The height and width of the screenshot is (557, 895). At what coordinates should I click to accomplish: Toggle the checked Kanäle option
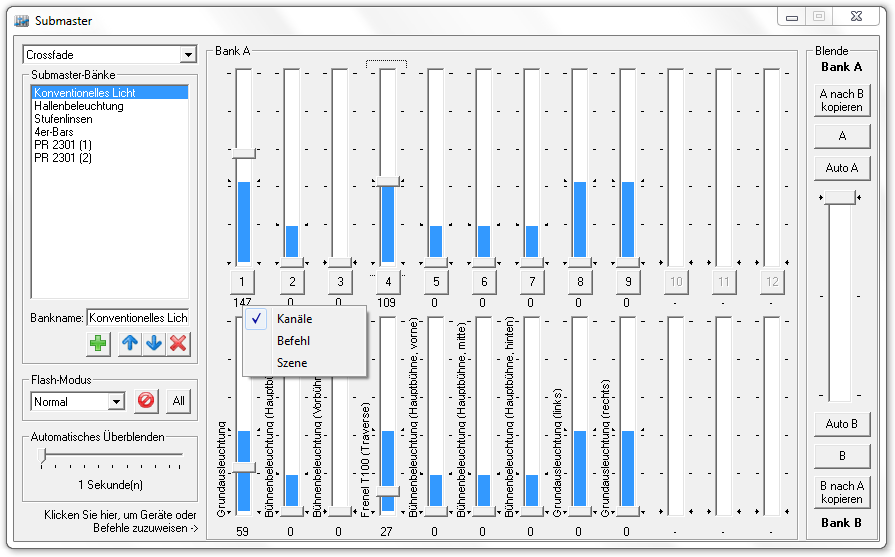coord(294,319)
